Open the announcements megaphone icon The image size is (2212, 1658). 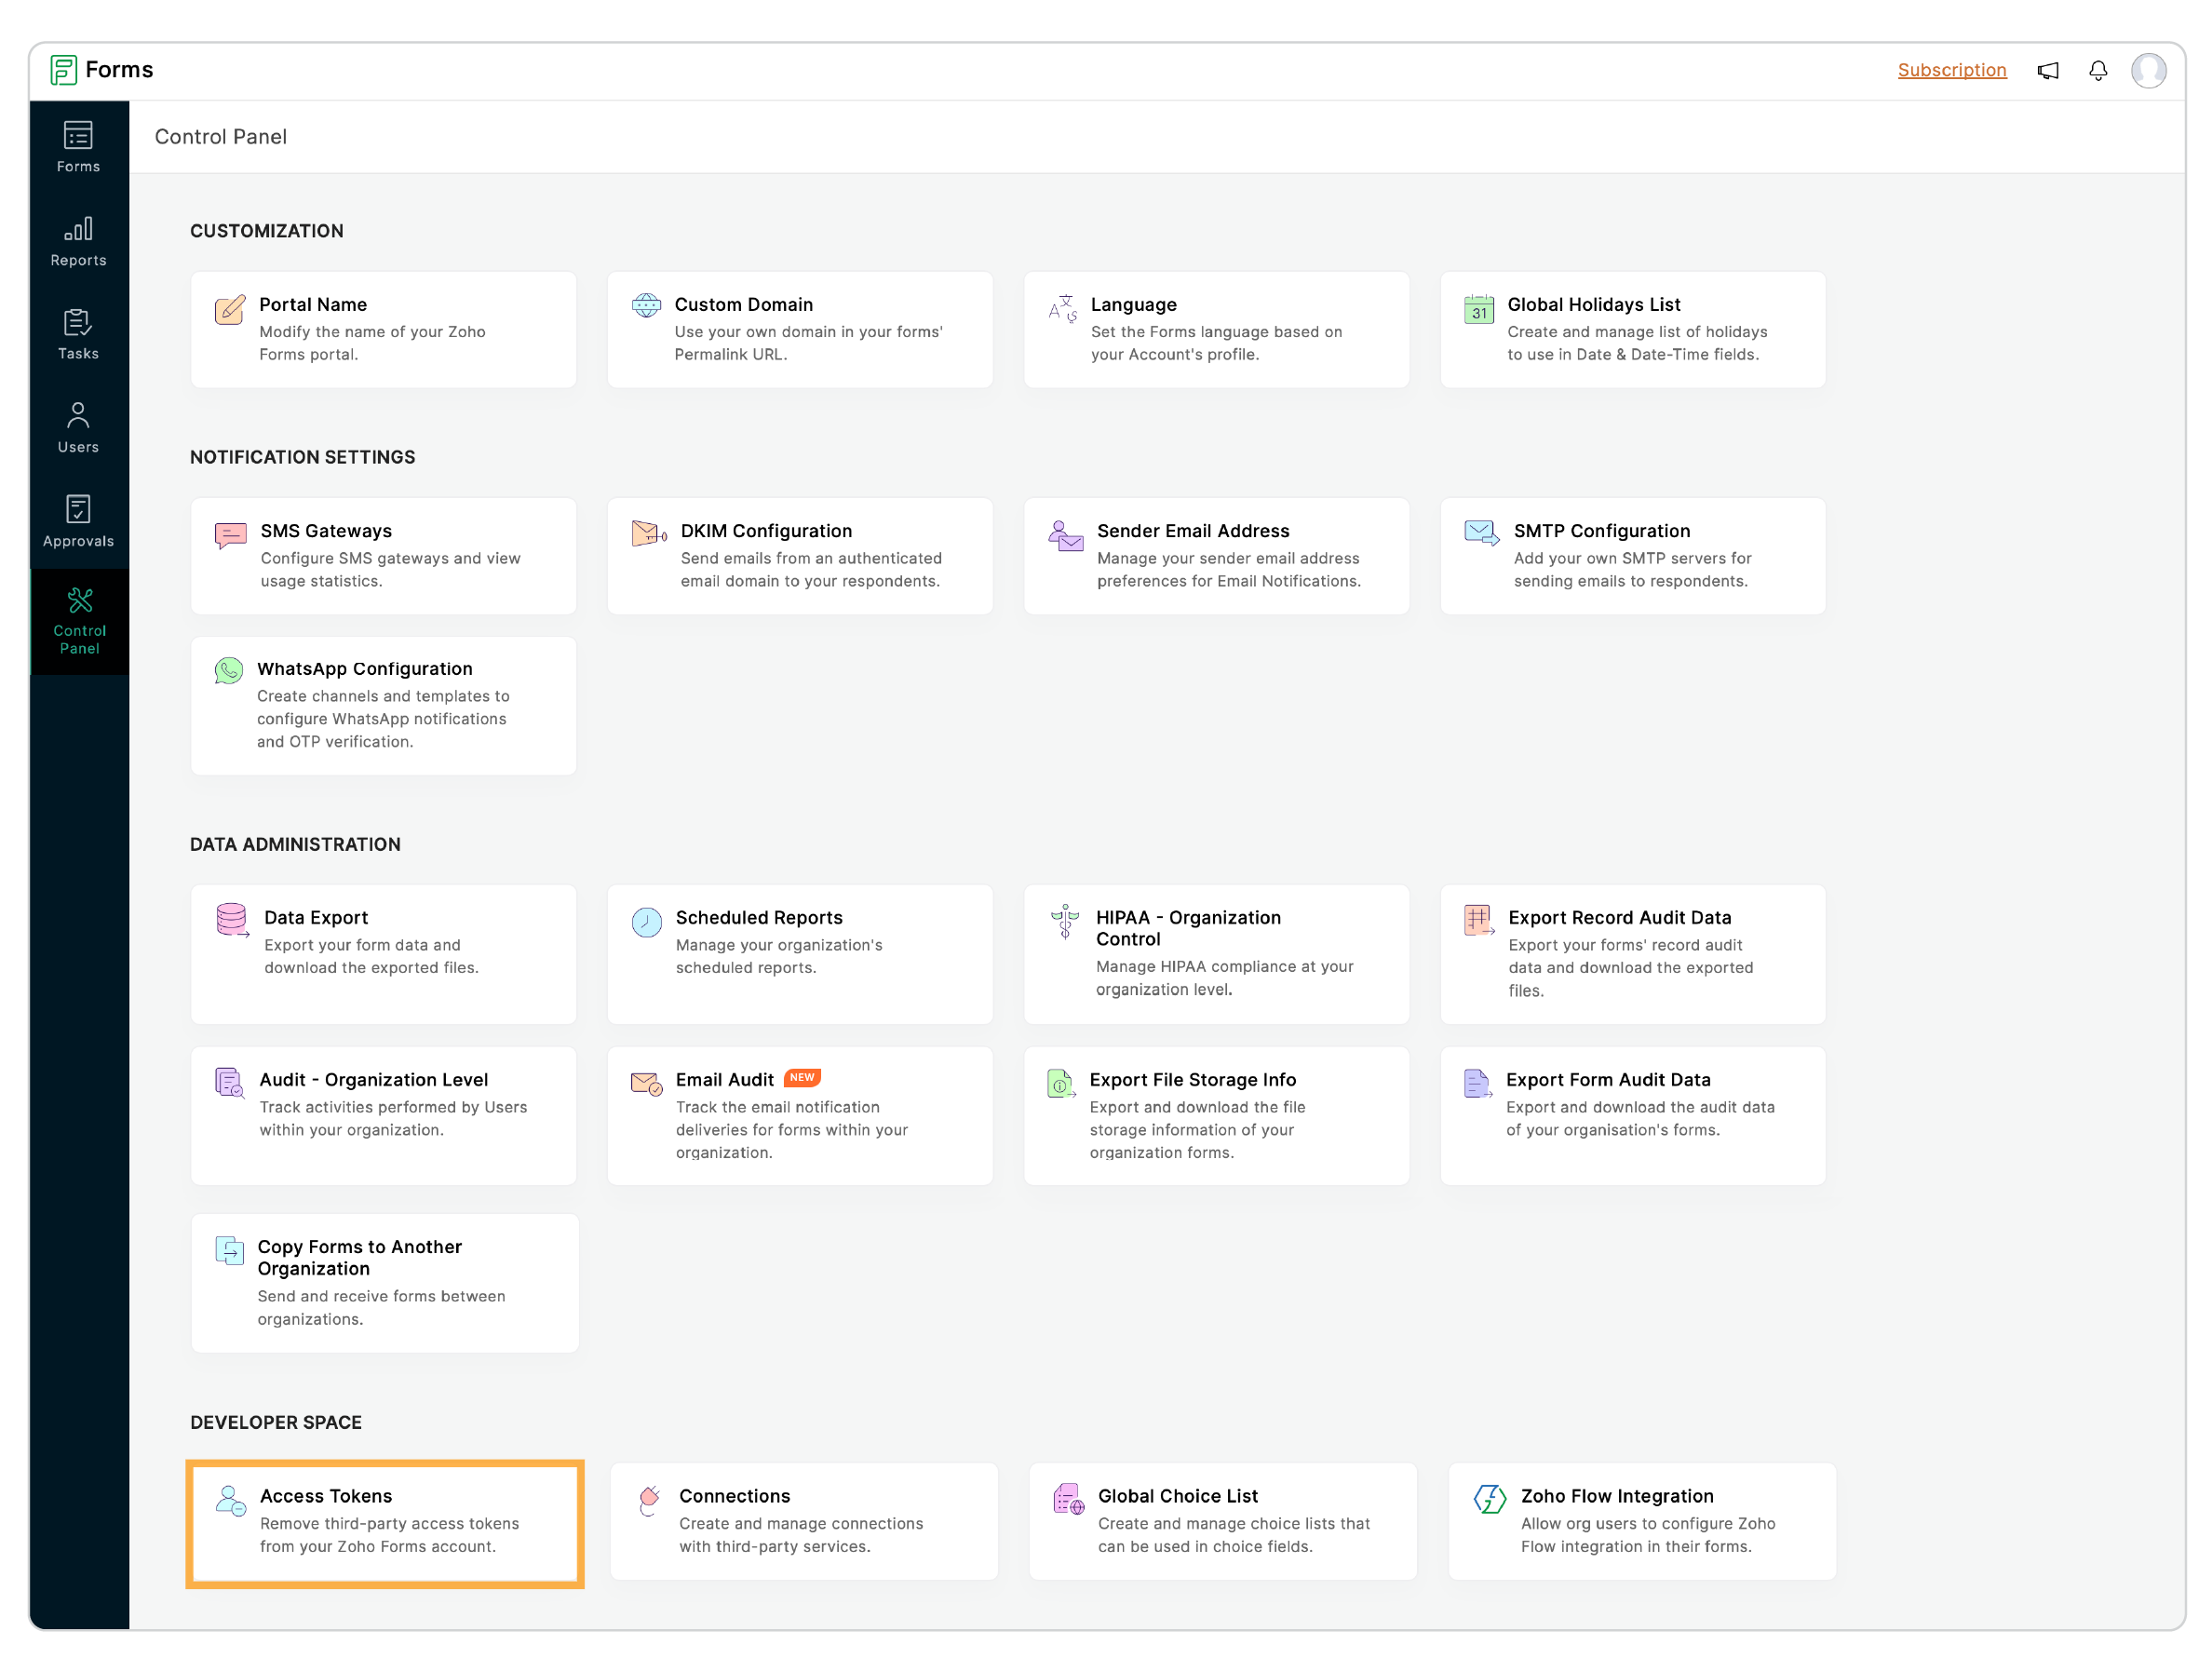[x=2047, y=71]
